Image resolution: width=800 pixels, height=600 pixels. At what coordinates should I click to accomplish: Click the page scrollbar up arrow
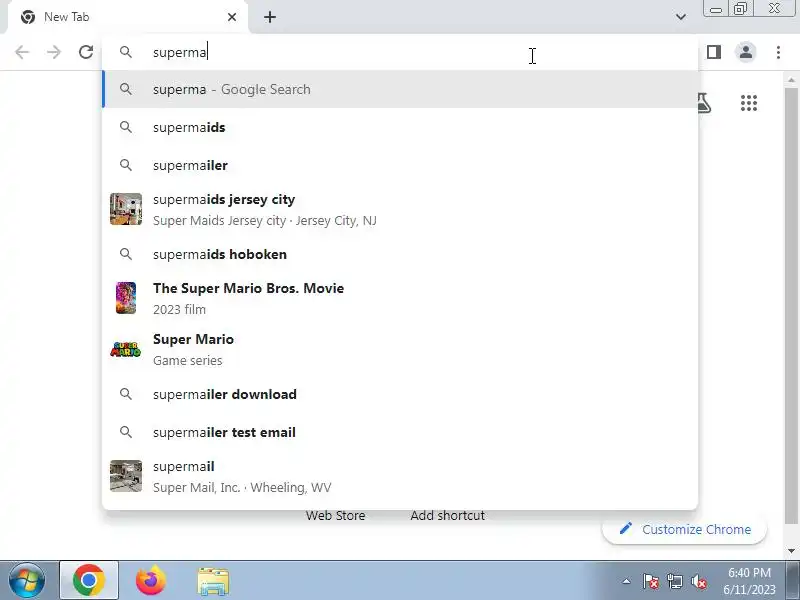pyautogui.click(x=791, y=80)
